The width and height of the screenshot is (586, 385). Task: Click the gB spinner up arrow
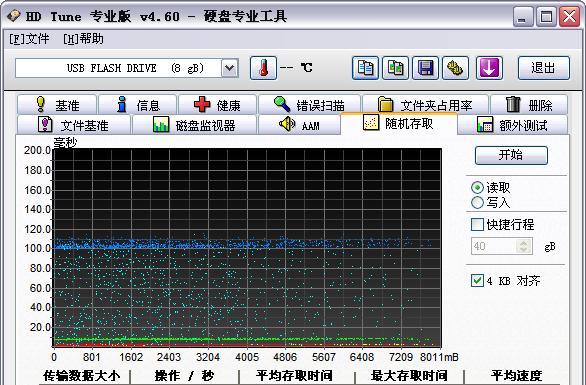click(x=524, y=242)
